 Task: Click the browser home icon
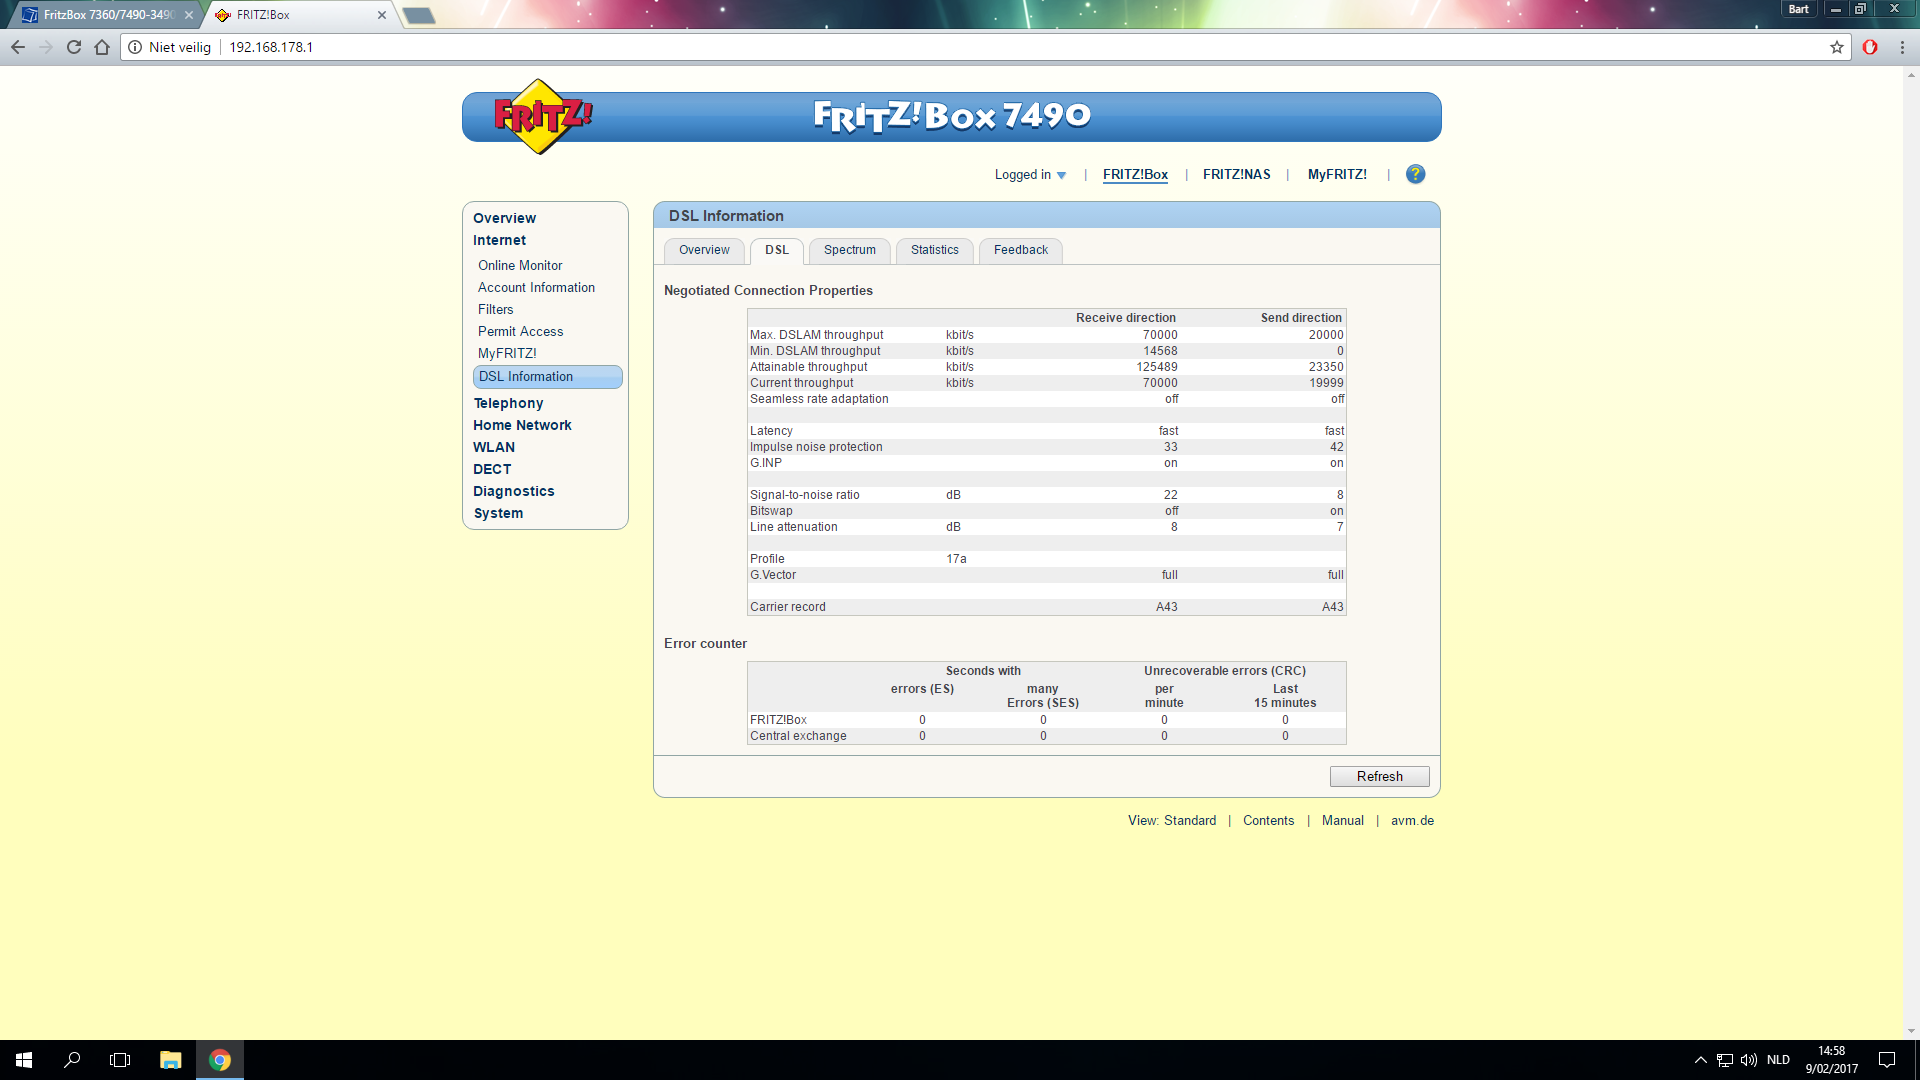(102, 47)
